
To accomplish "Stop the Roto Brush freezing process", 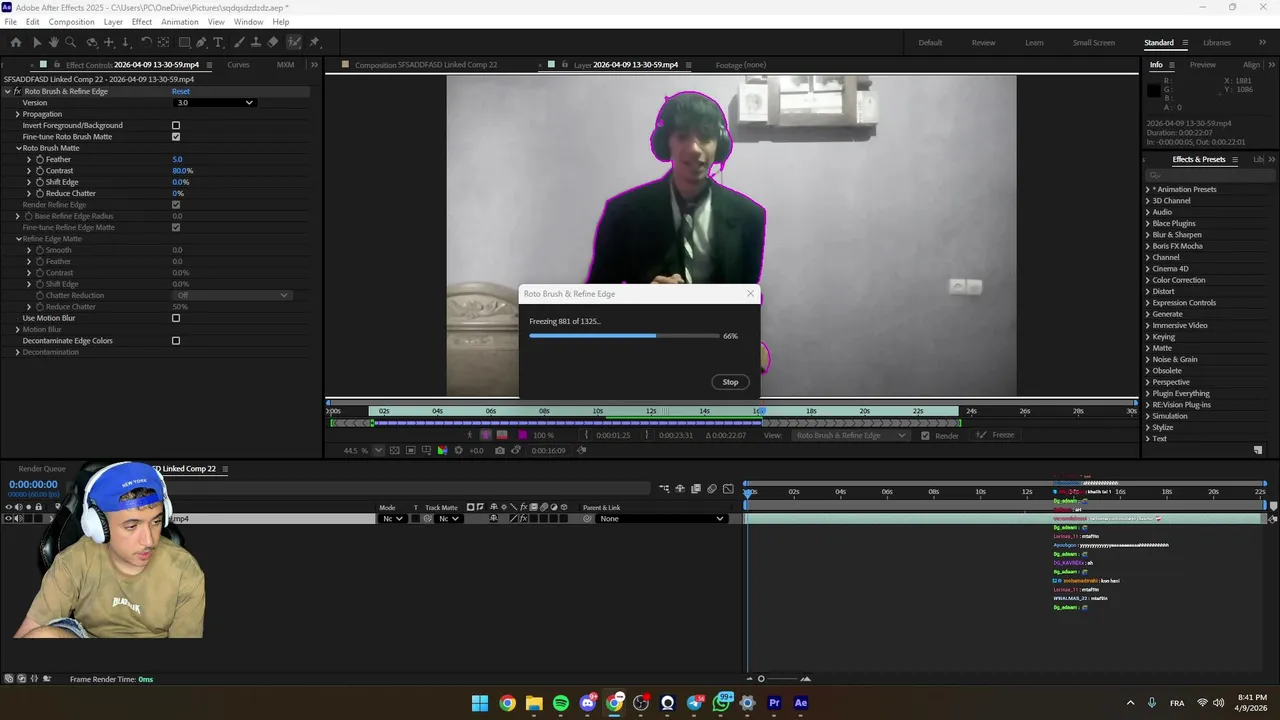I will coord(730,382).
